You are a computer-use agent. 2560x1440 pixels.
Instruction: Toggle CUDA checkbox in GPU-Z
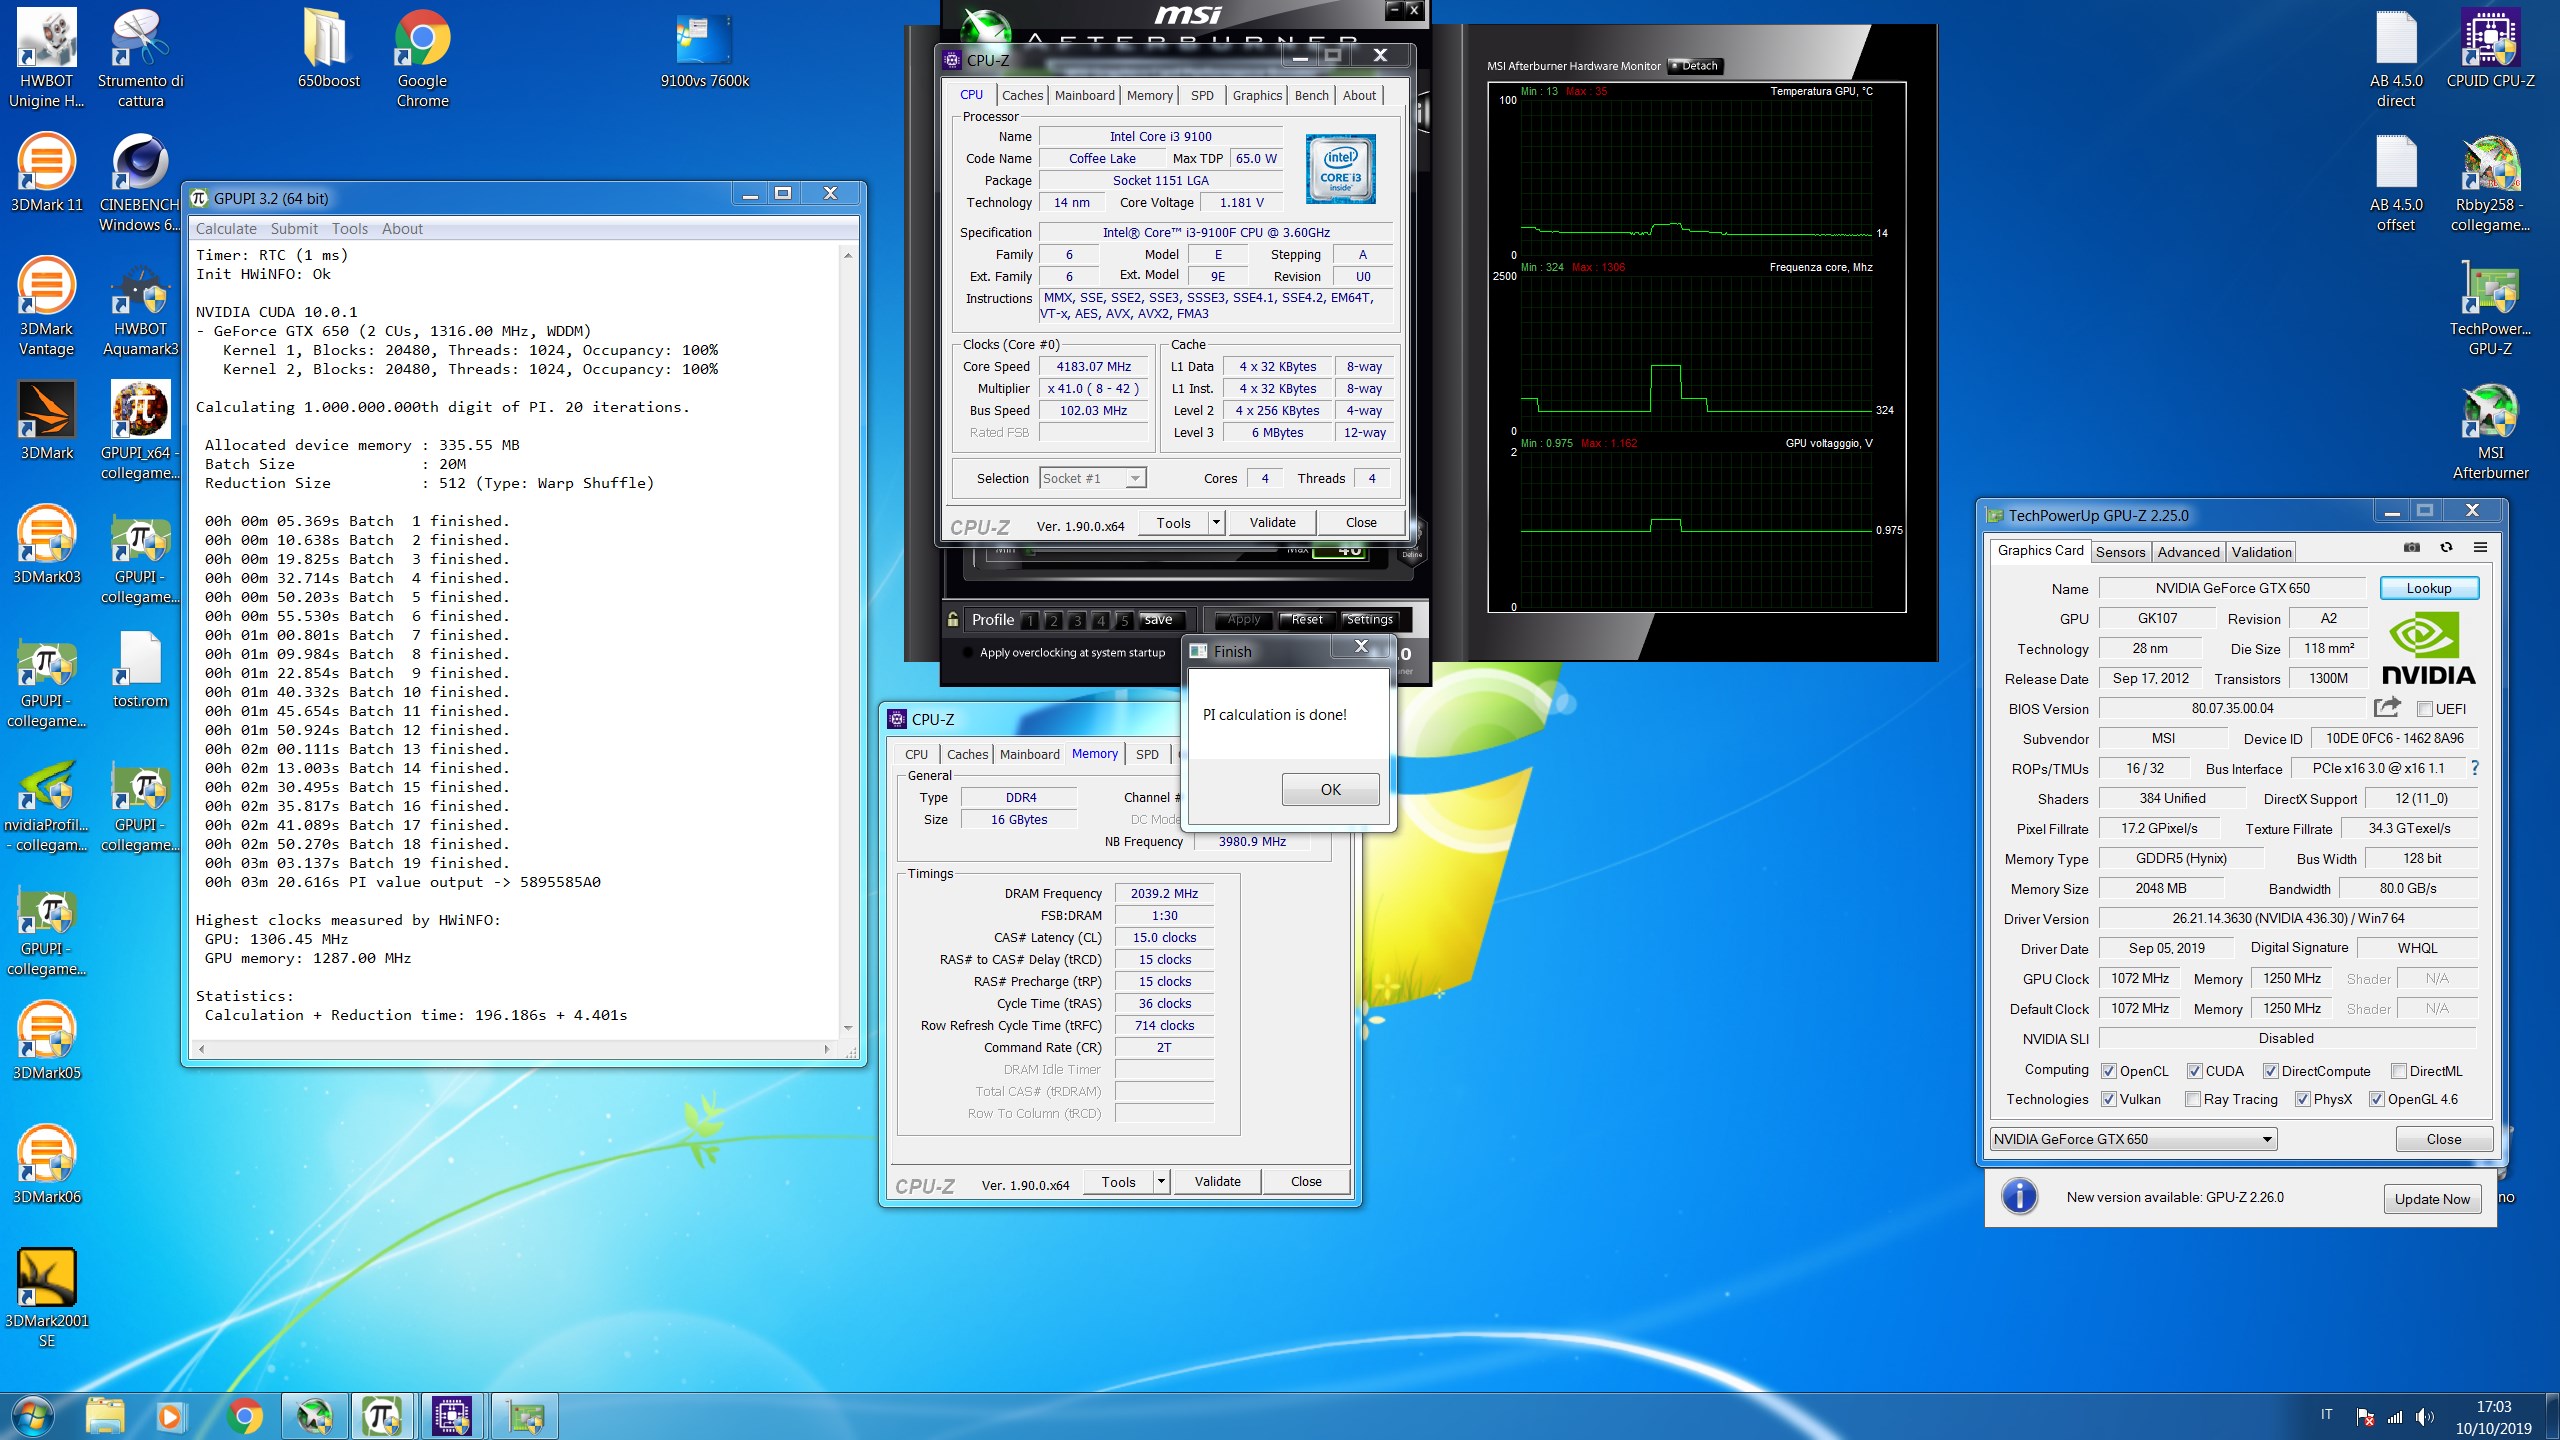pos(2195,1071)
